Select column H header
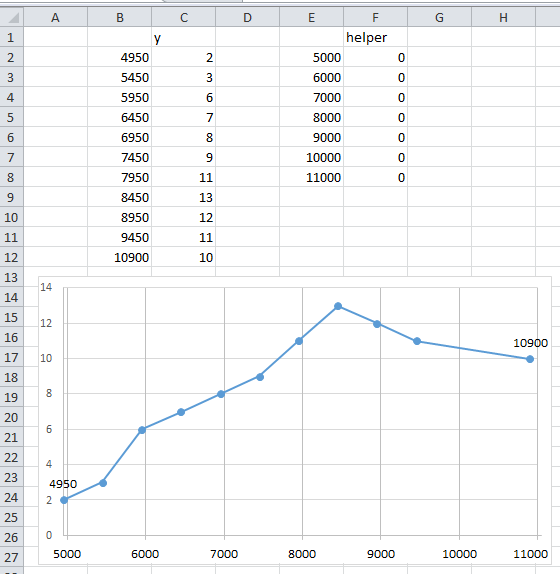 [503, 17]
